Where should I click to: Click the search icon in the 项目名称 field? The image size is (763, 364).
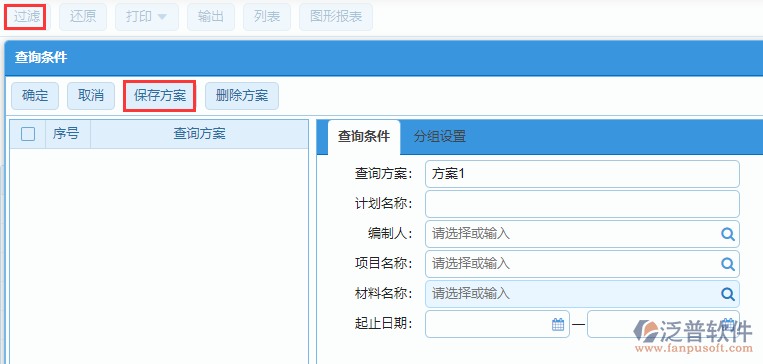coord(727,264)
